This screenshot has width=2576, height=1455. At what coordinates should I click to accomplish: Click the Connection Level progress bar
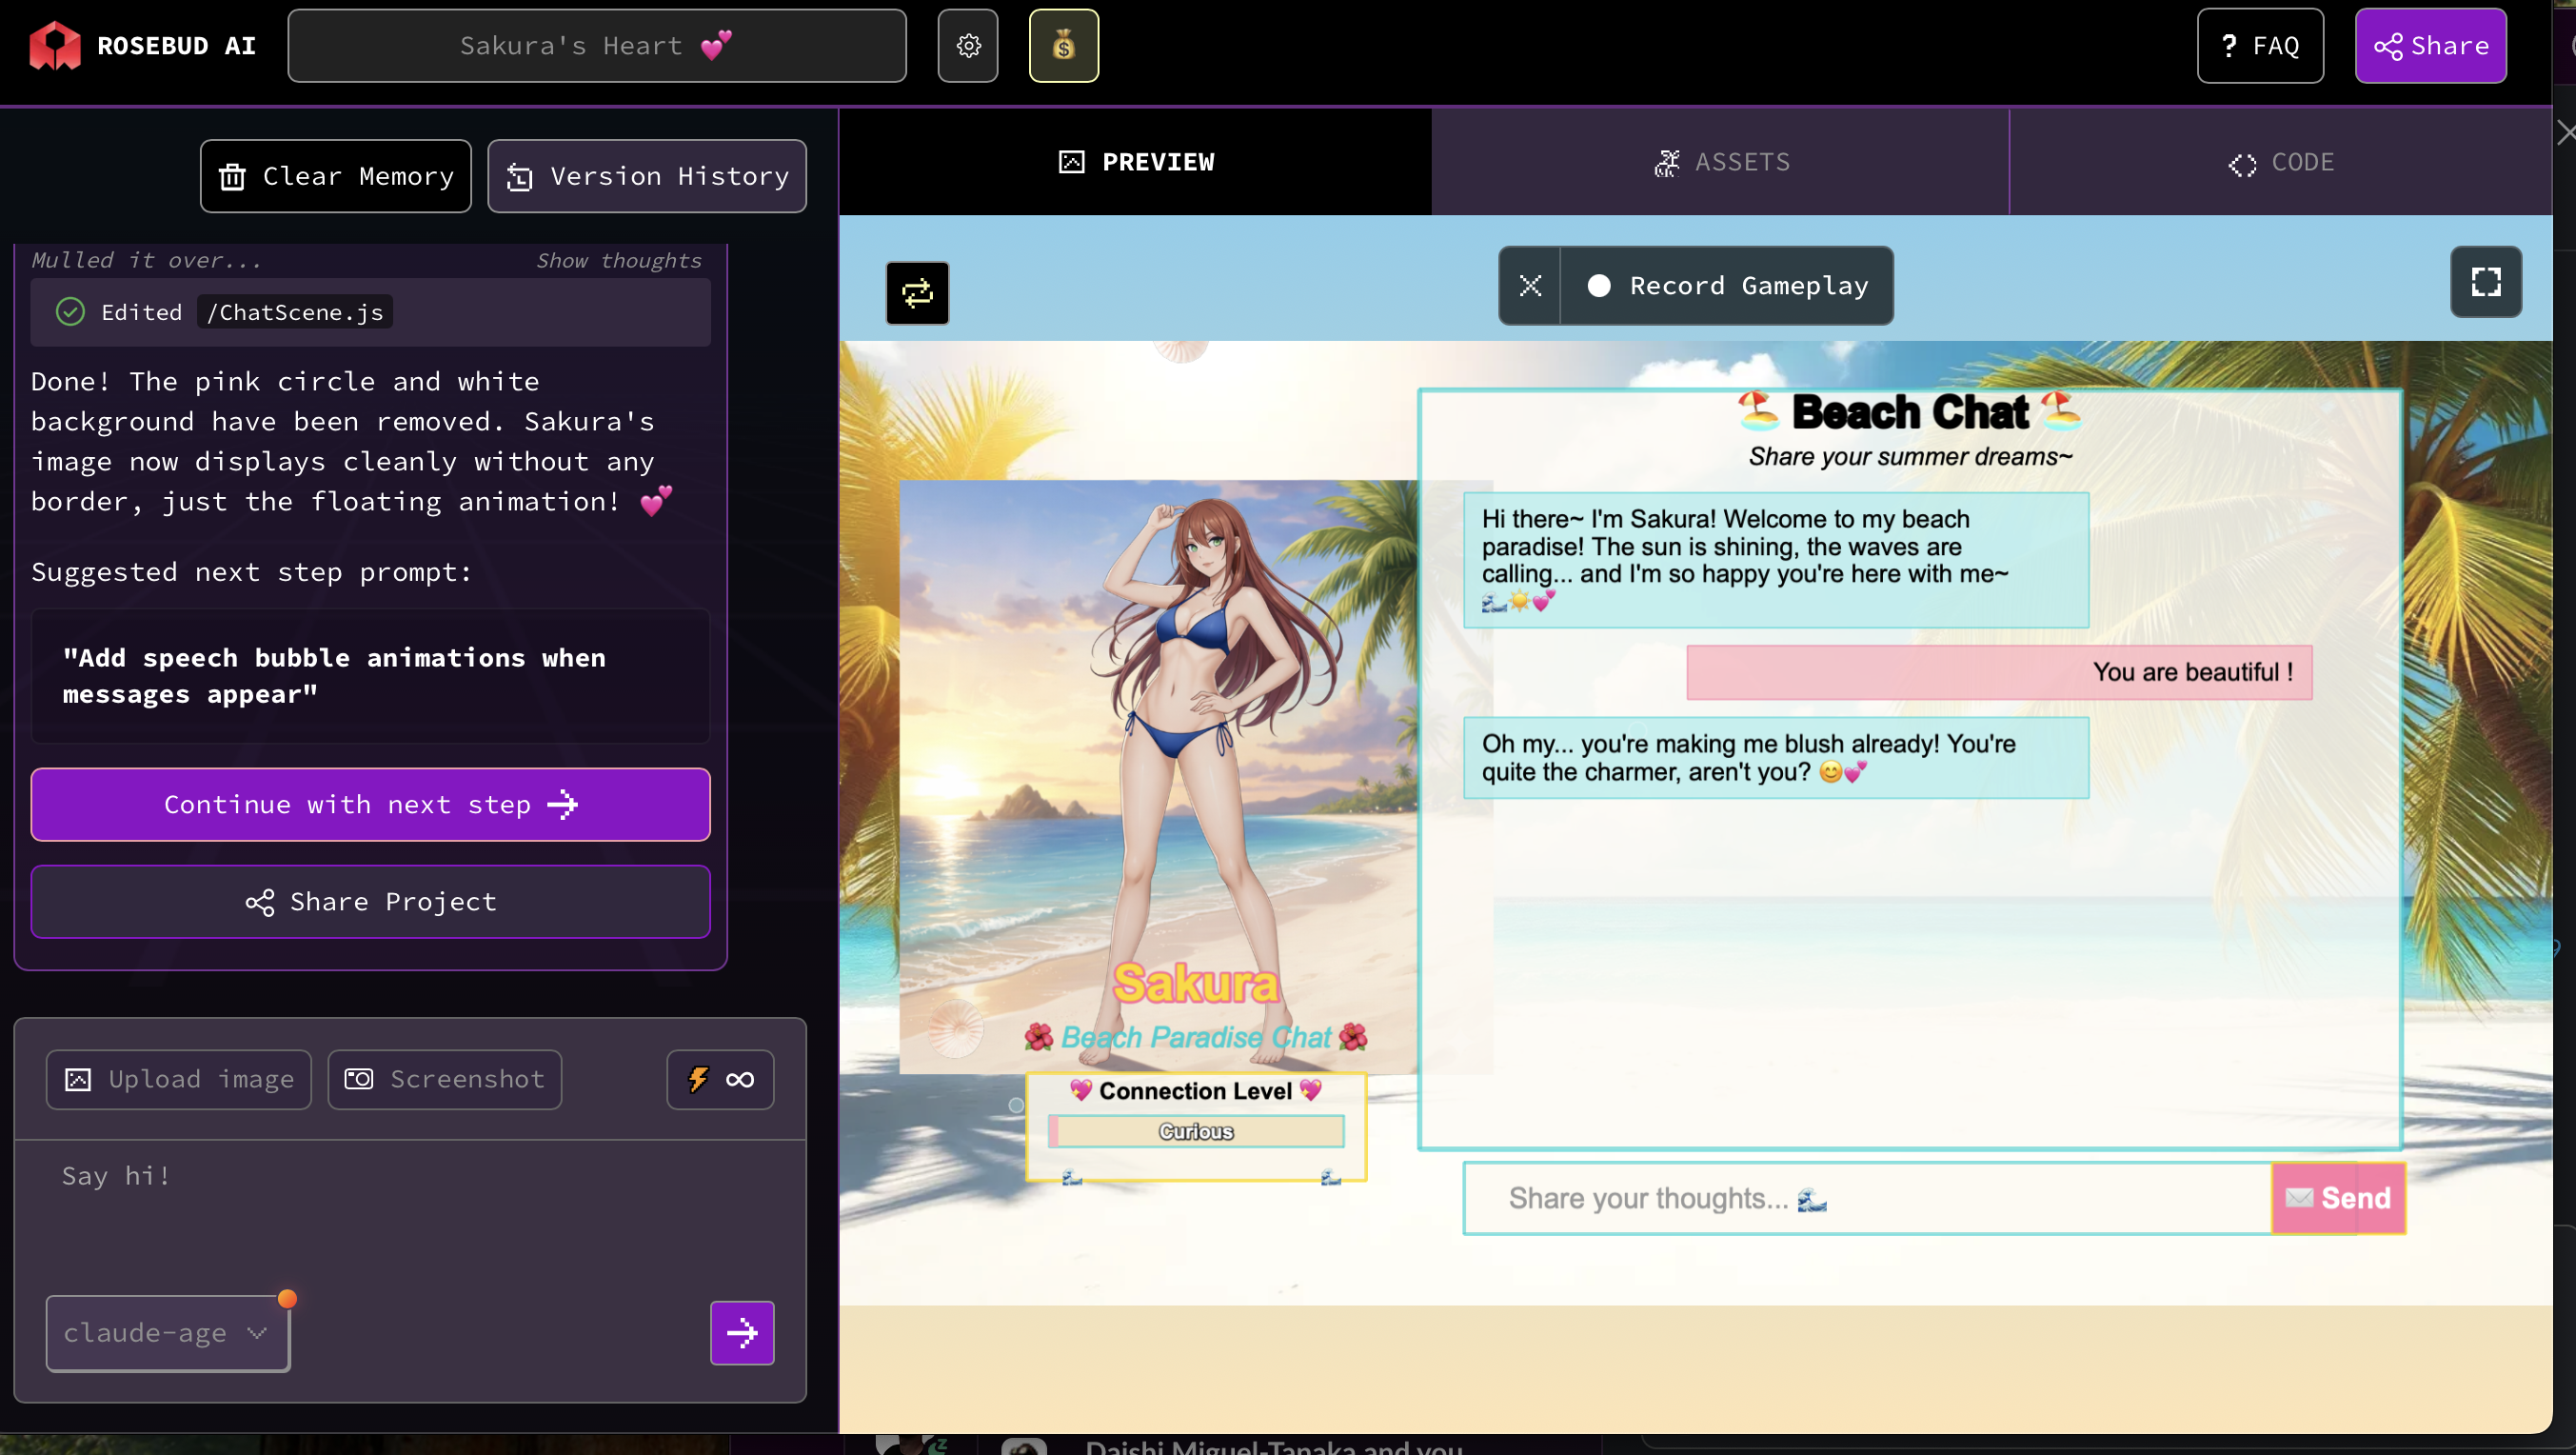pos(1196,1131)
